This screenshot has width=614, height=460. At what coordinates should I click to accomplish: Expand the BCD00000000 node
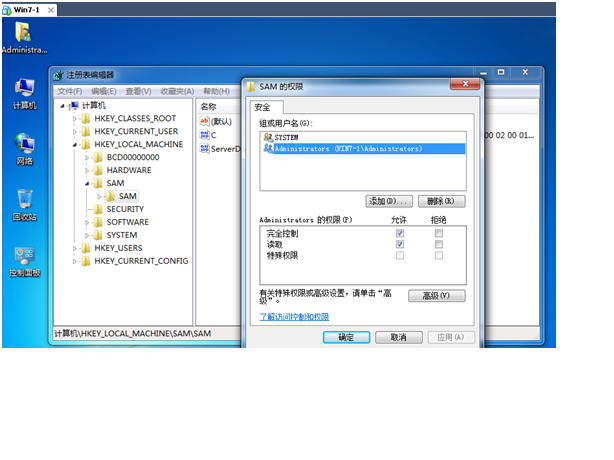point(87,157)
